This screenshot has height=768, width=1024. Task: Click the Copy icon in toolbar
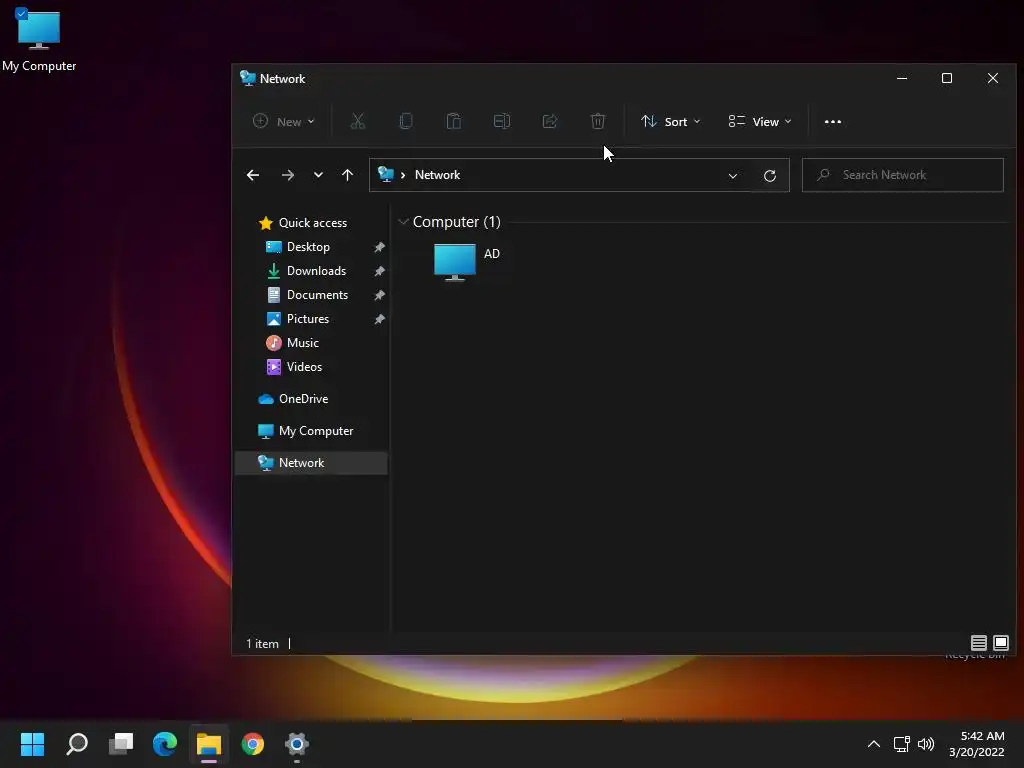pyautogui.click(x=406, y=121)
